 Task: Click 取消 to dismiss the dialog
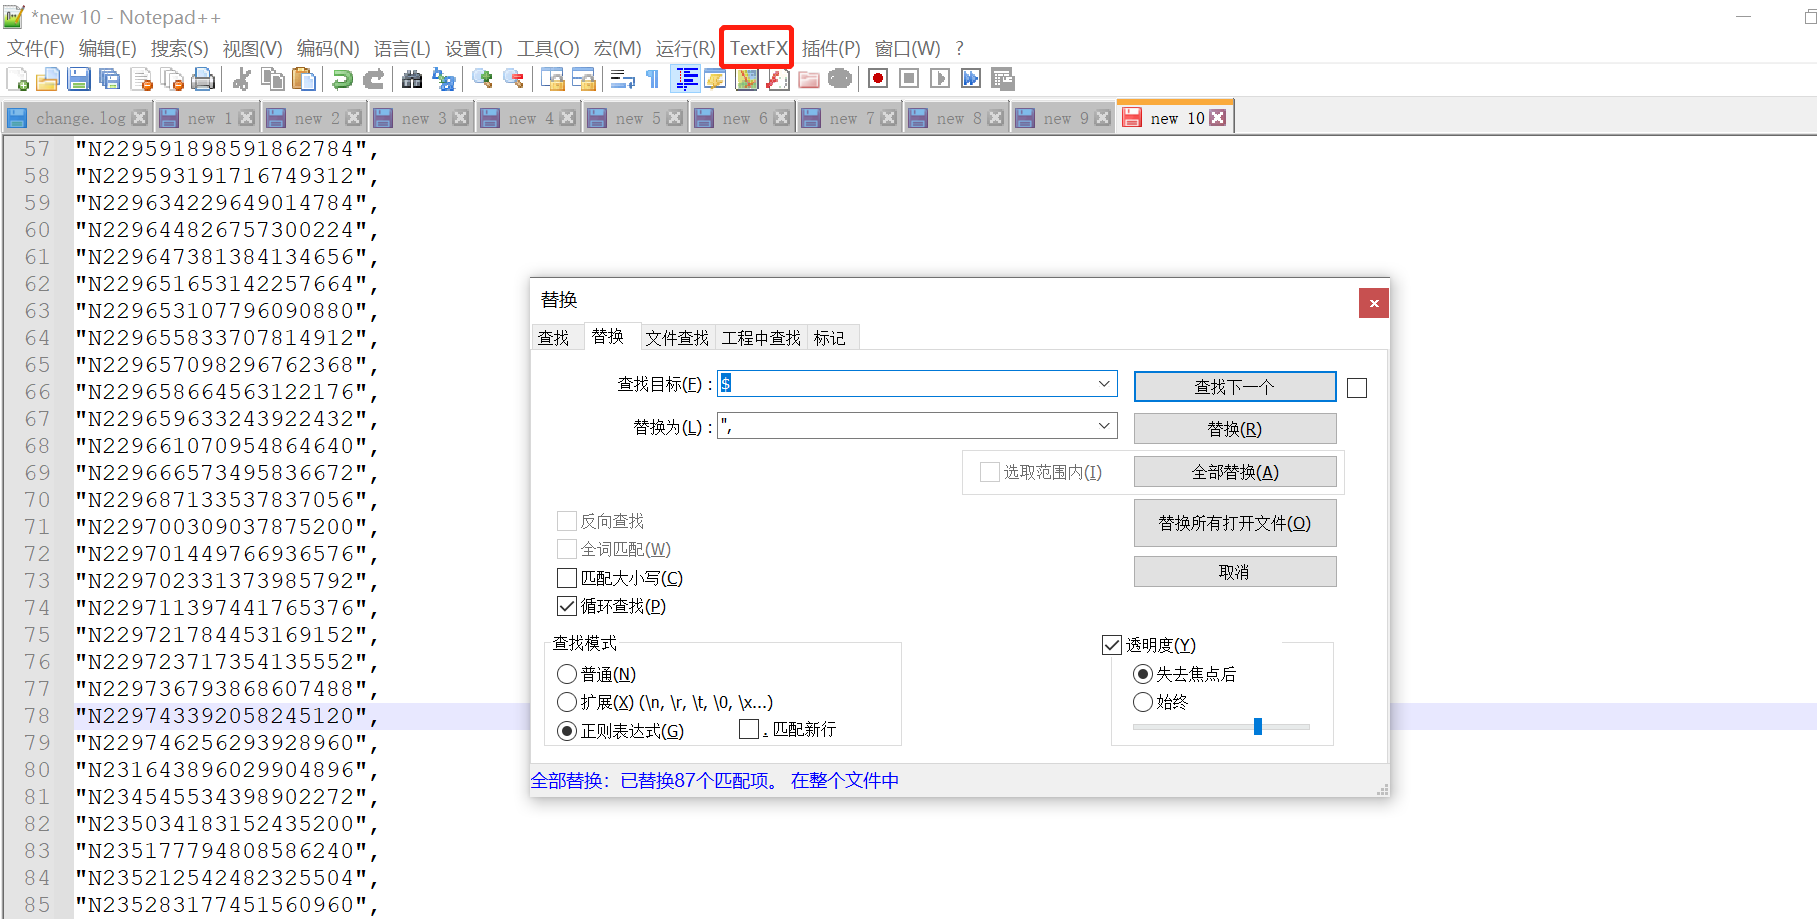1235,572
